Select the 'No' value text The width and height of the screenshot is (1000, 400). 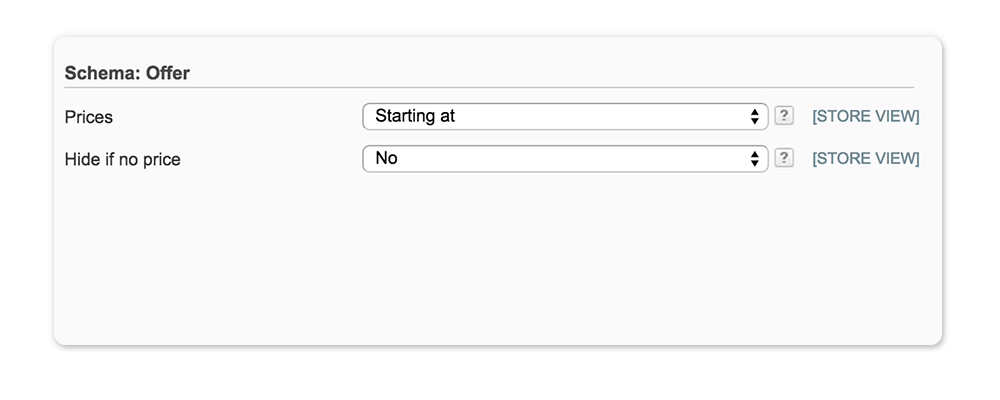386,158
